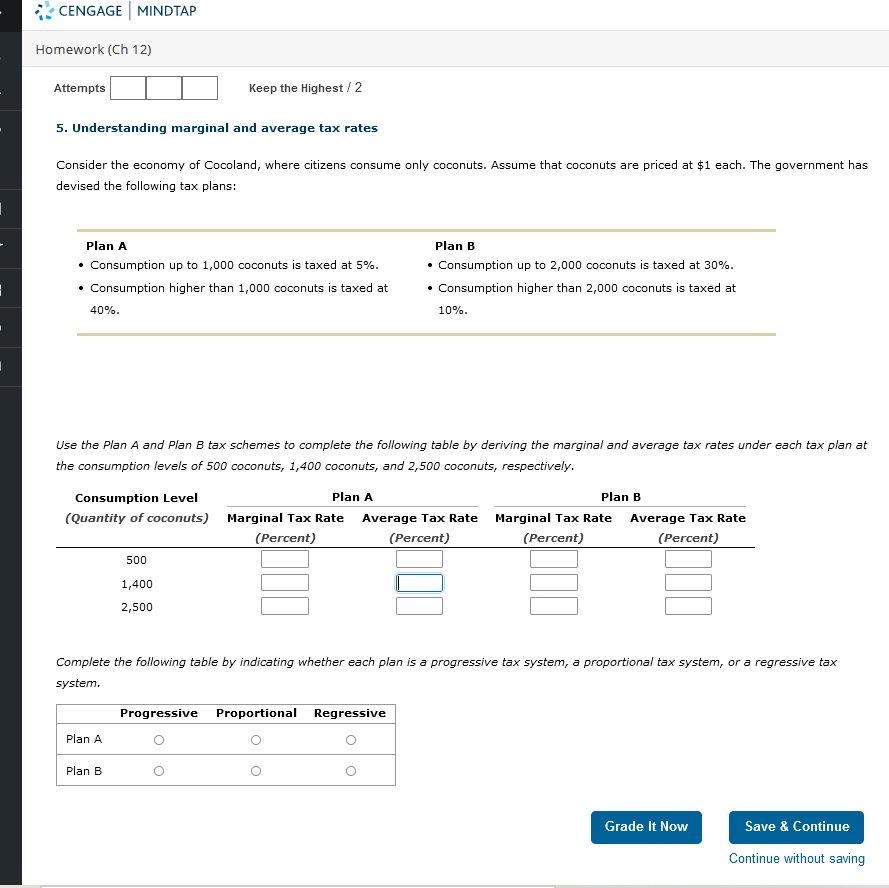Click Plan A average tax rate field for 2,500 coconuts
The image size is (889, 888).
419,605
